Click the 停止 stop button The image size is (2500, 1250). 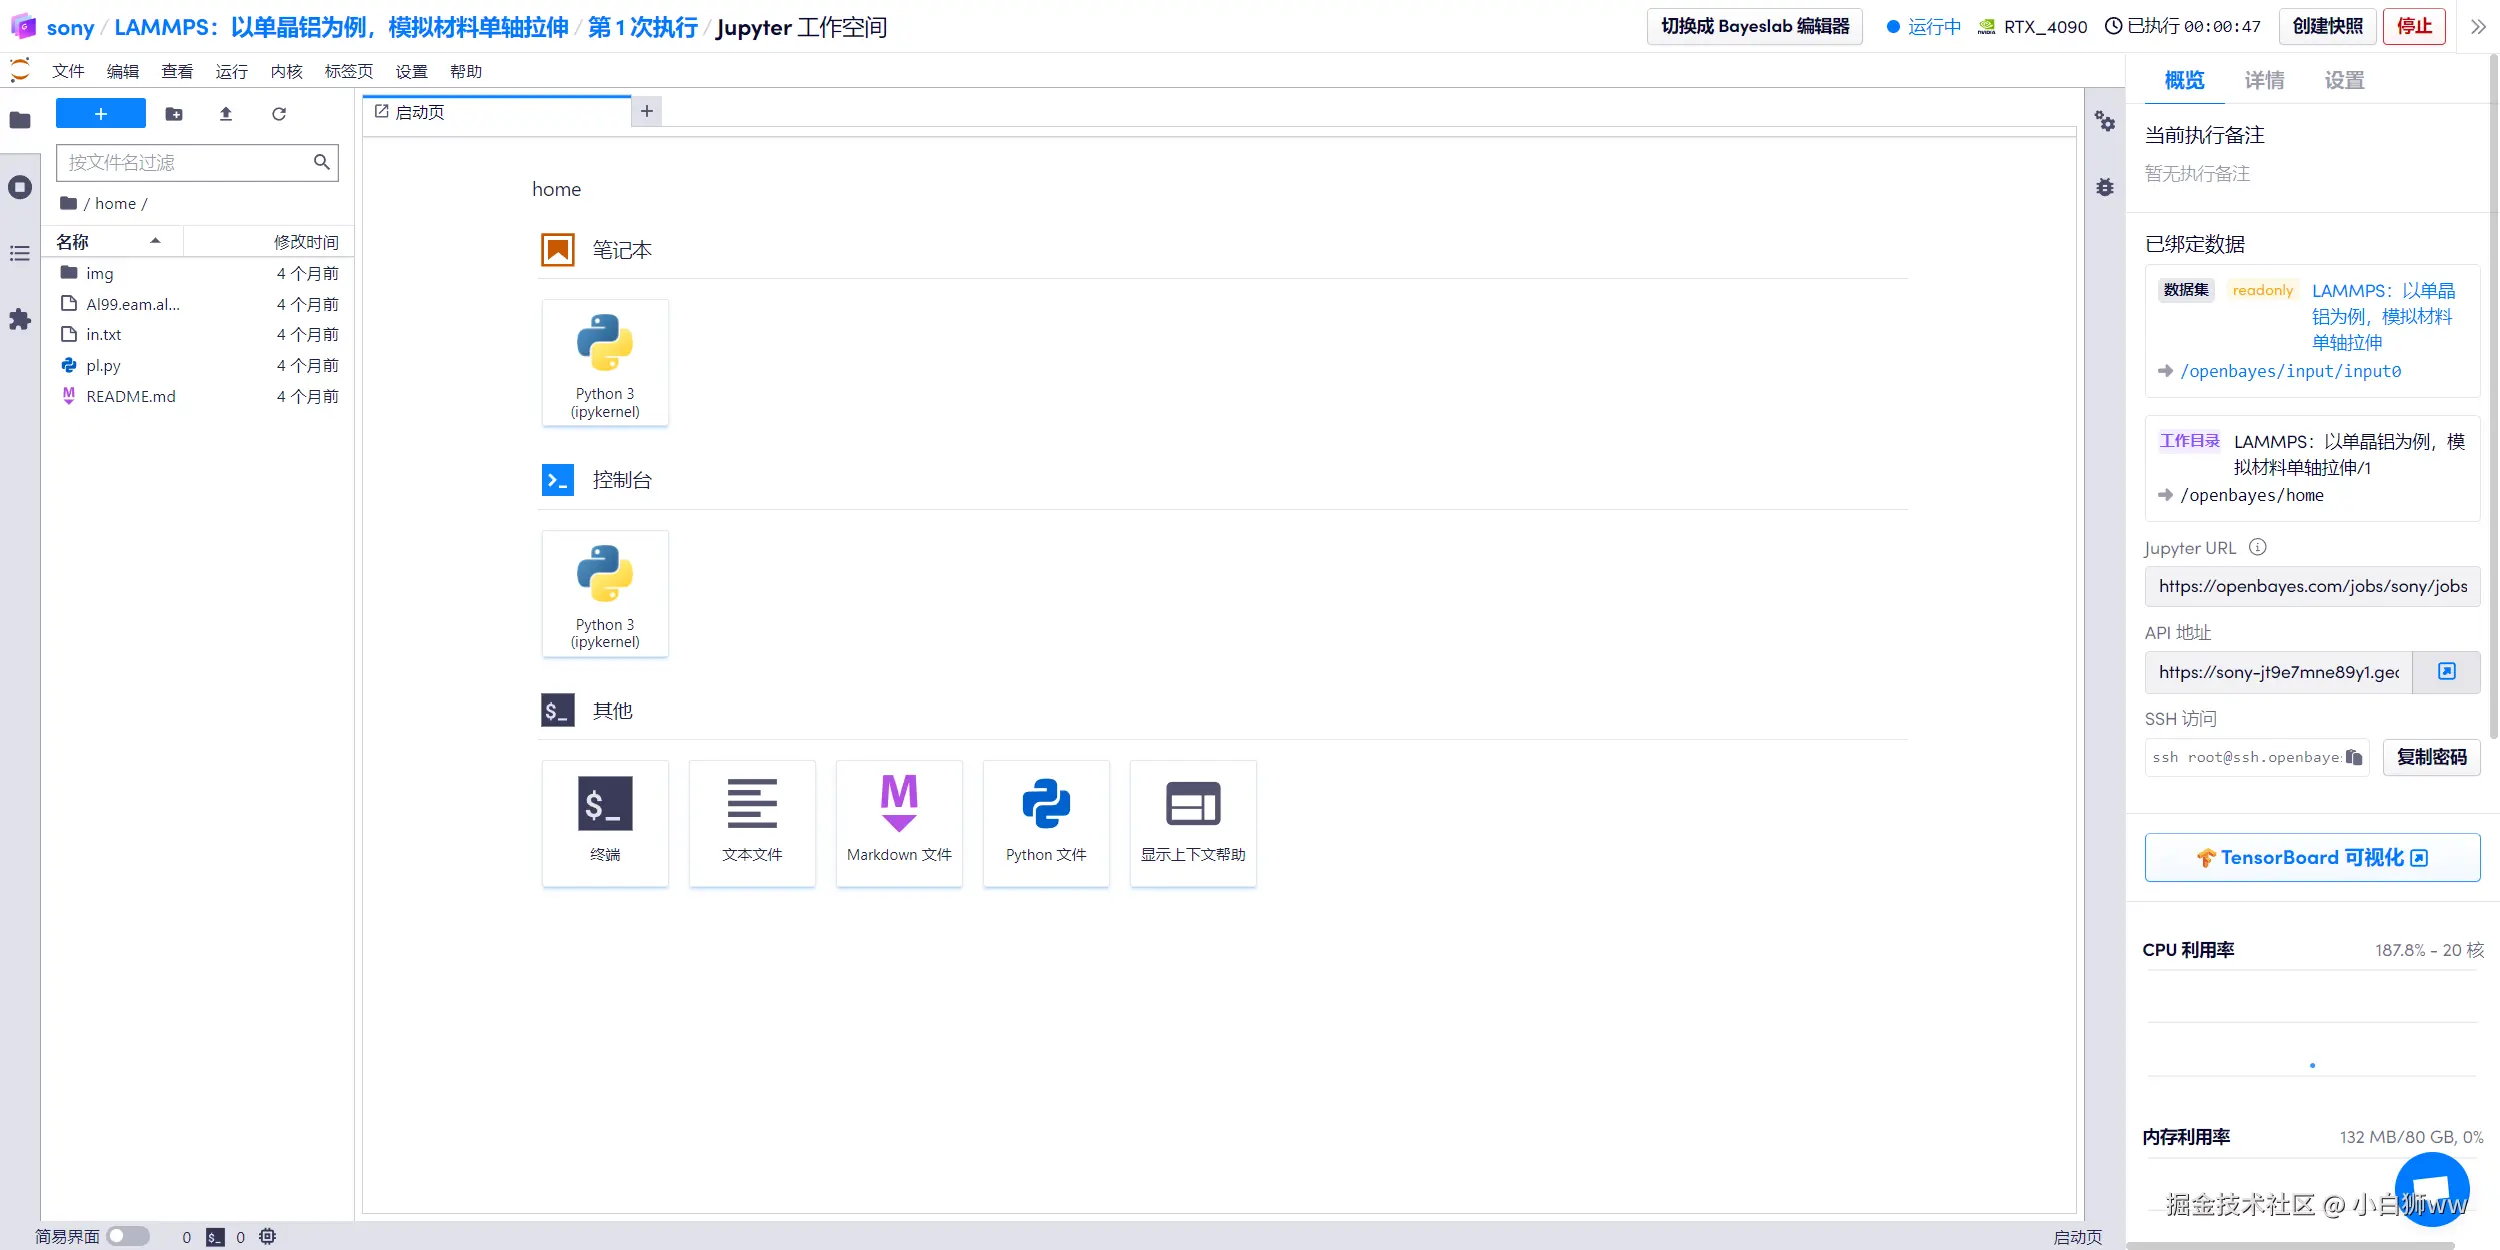coord(2414,27)
